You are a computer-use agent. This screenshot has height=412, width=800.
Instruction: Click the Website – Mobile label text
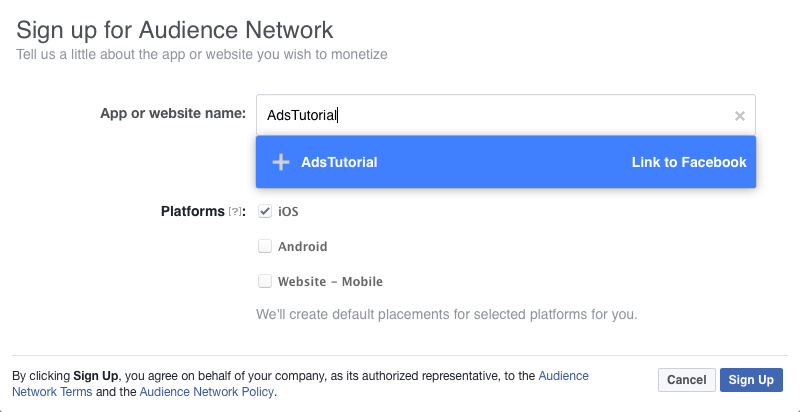330,281
